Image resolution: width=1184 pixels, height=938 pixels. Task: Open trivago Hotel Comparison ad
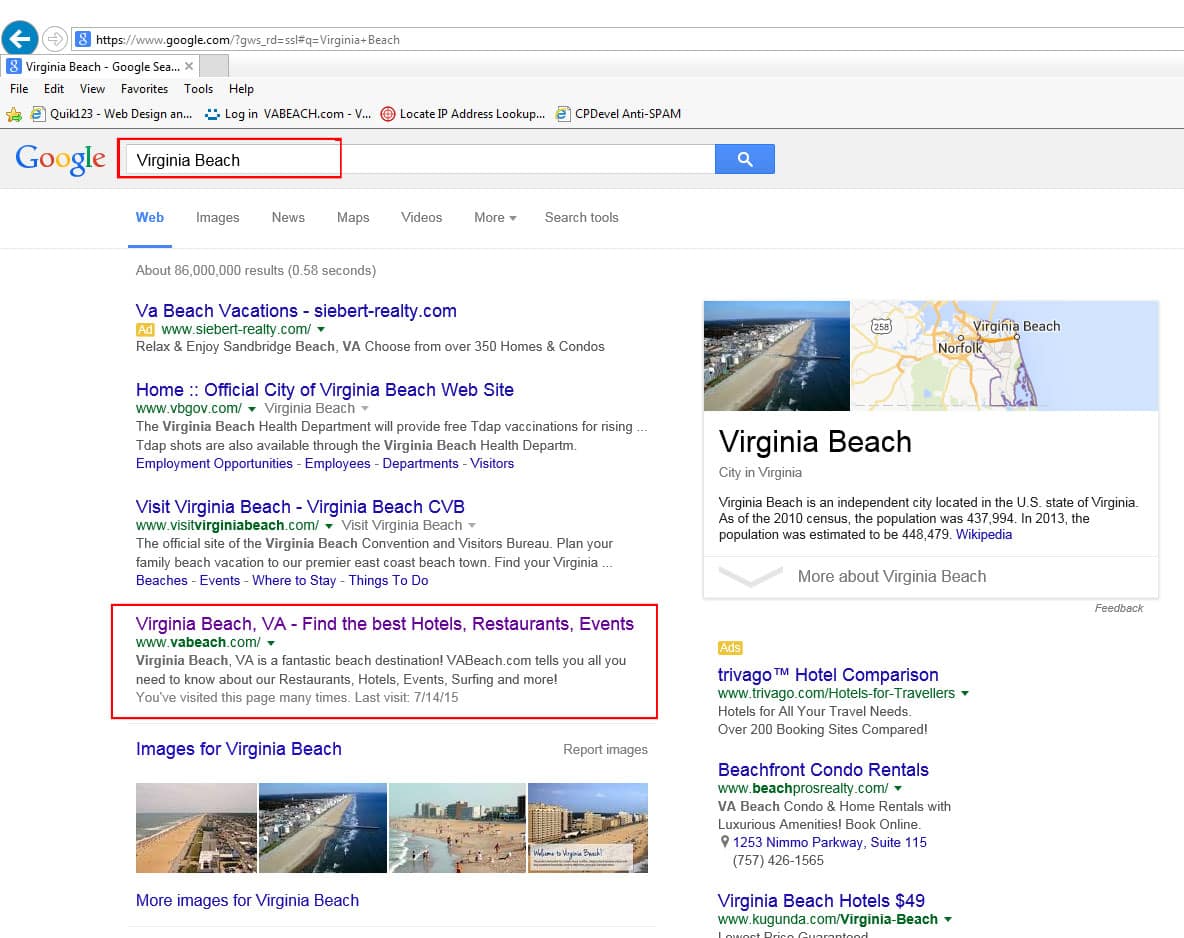point(828,675)
